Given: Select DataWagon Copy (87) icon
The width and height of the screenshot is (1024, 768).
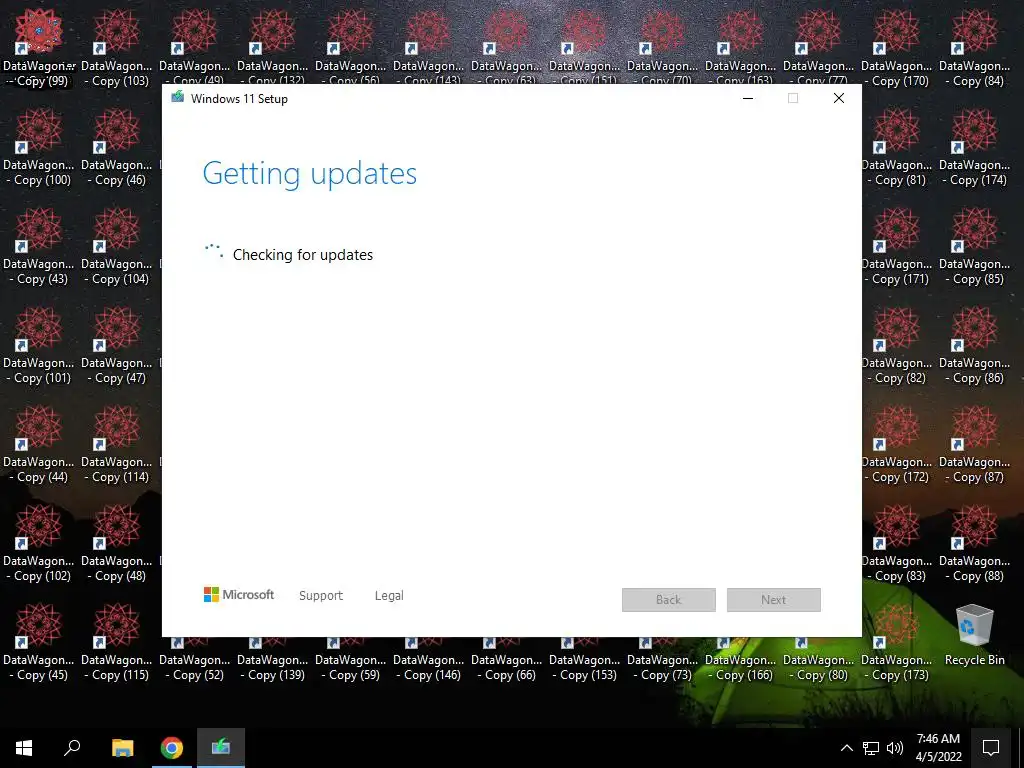Looking at the screenshot, I should click(x=974, y=445).
